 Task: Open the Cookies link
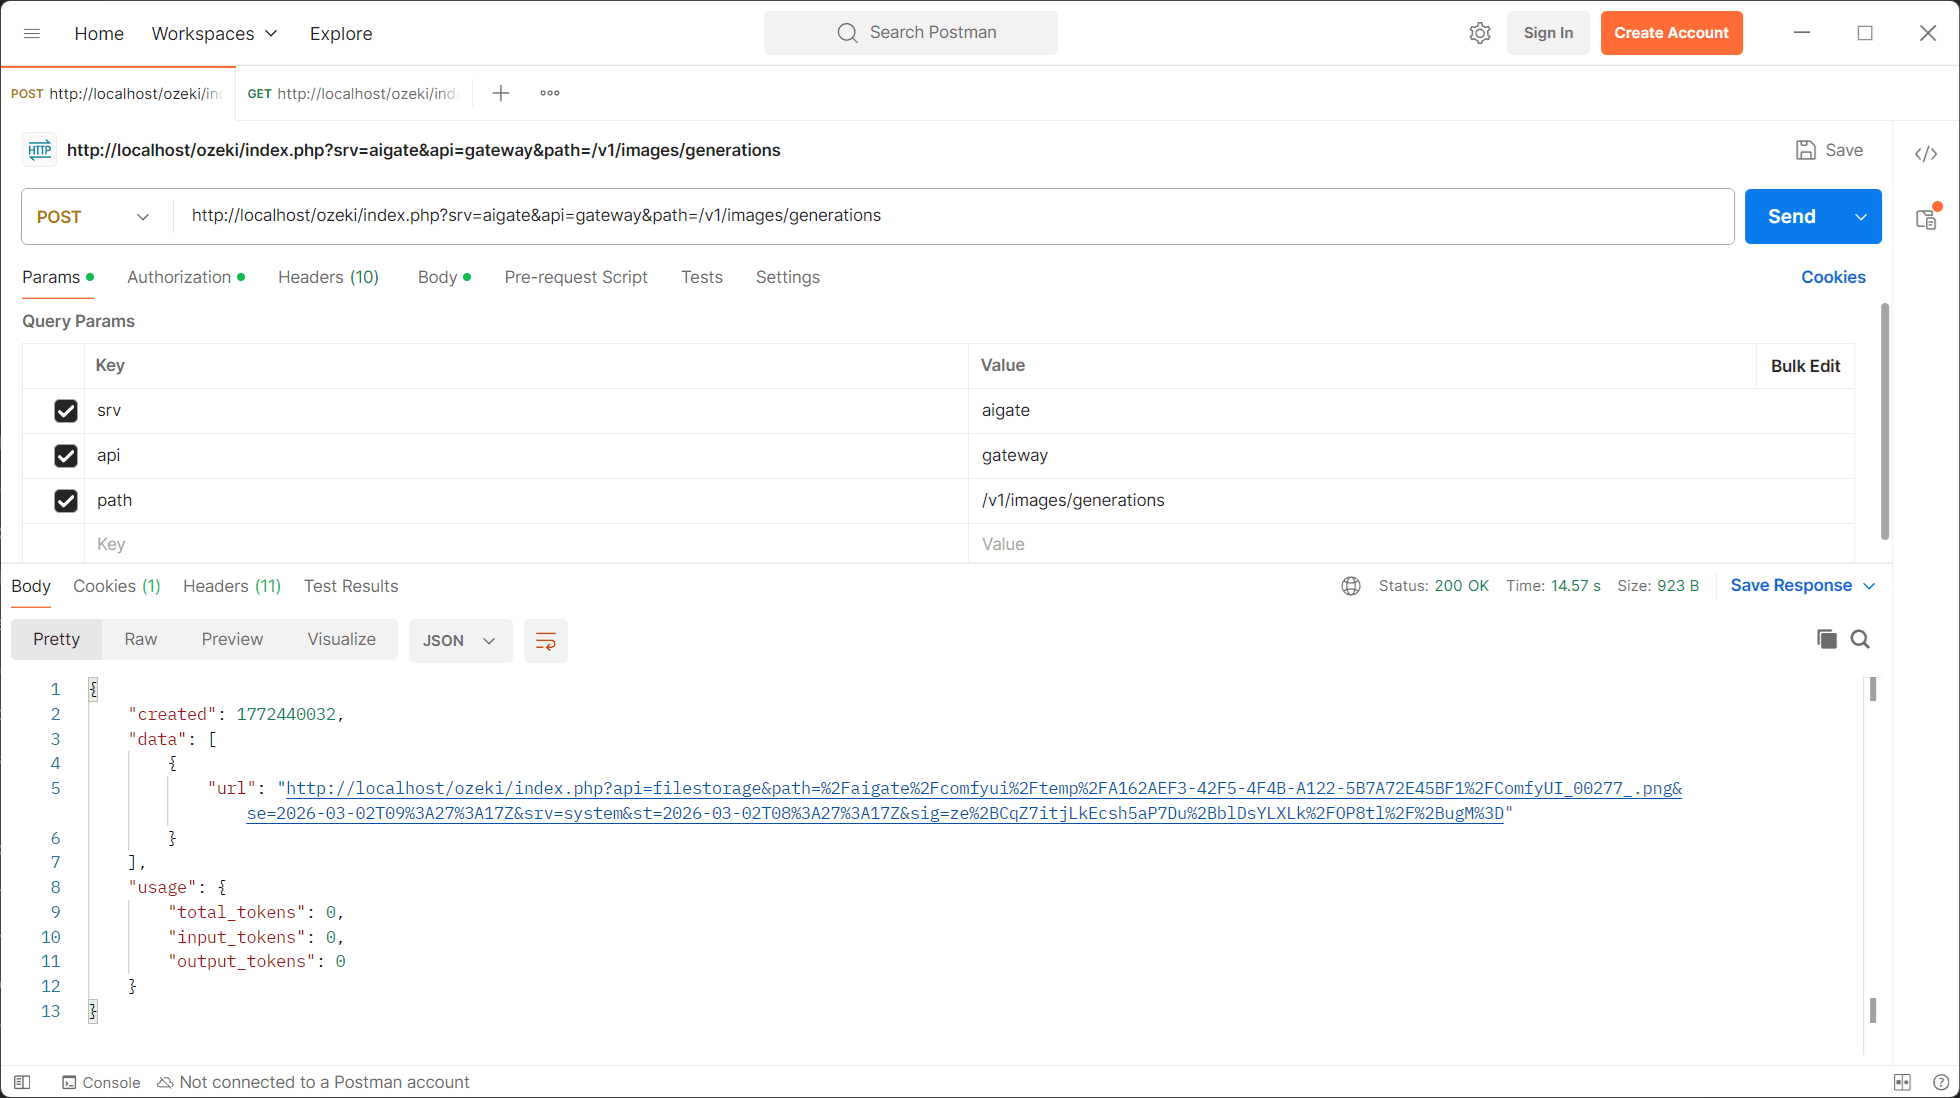point(1833,278)
